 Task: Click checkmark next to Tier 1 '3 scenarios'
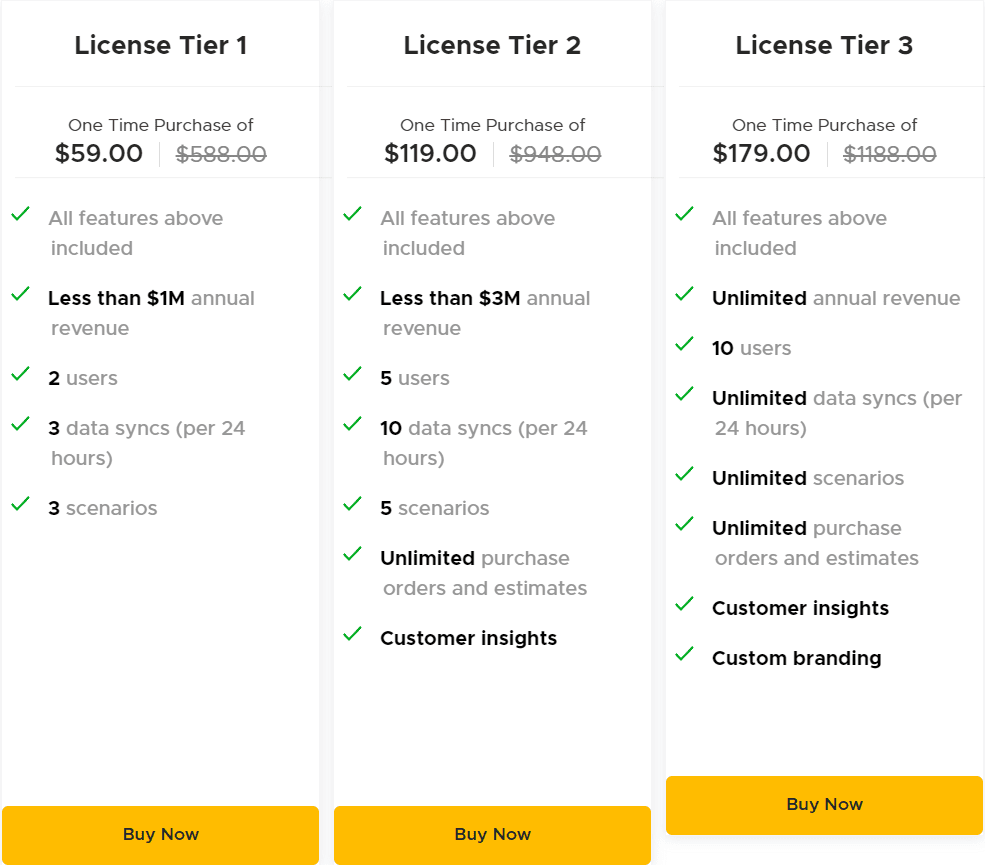point(20,504)
